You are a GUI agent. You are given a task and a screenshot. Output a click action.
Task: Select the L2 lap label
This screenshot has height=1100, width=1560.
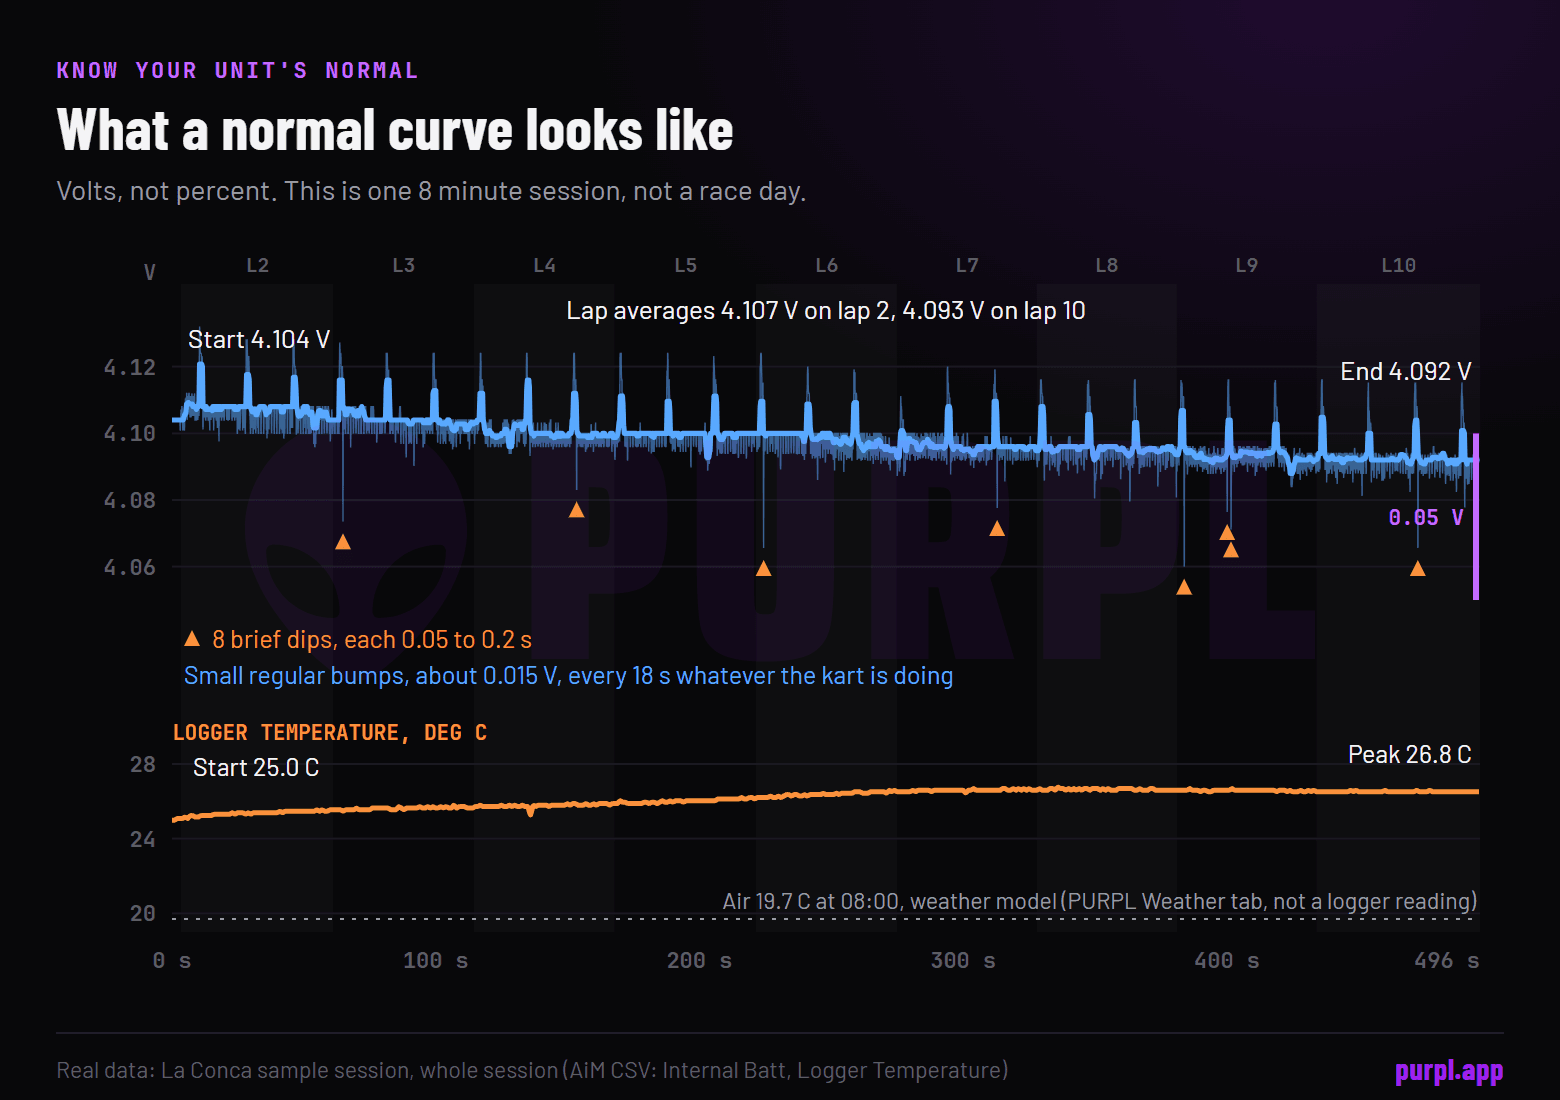258,265
